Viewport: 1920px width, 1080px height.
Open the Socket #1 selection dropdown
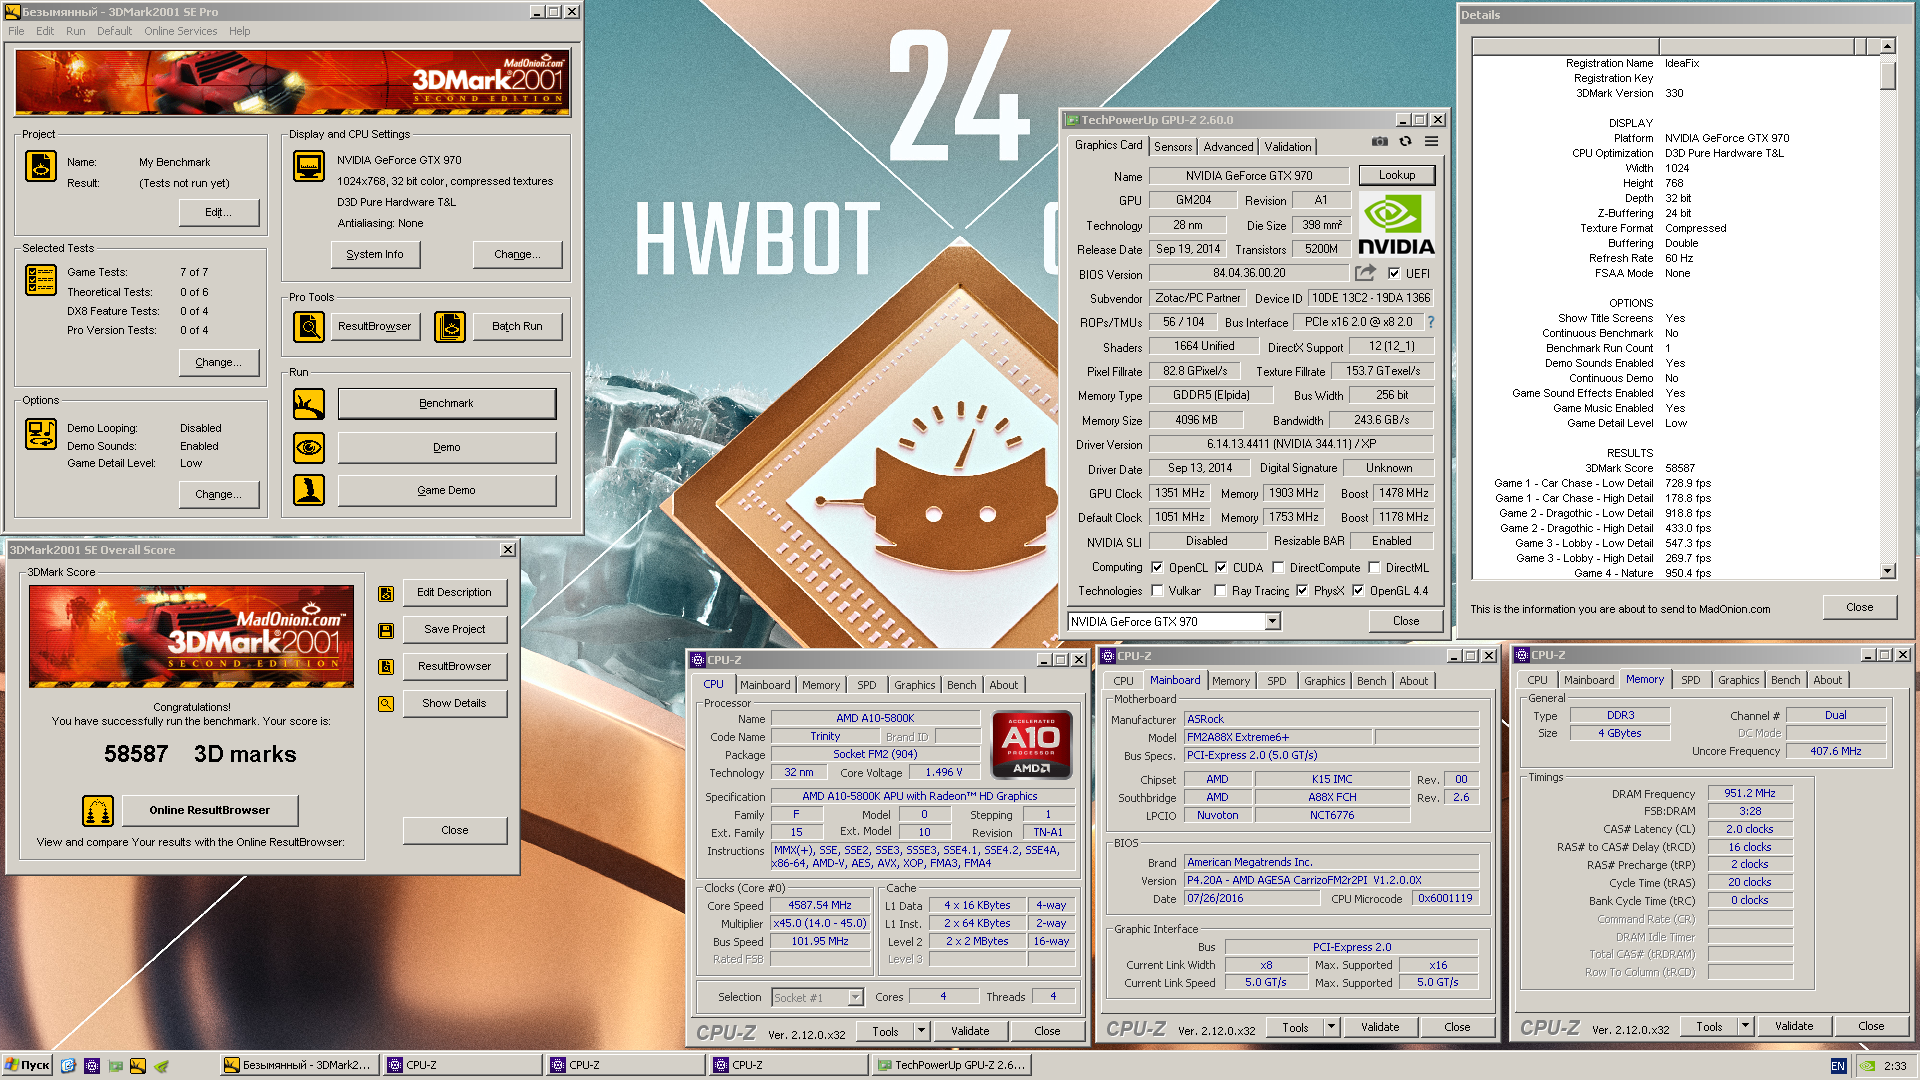pyautogui.click(x=855, y=997)
